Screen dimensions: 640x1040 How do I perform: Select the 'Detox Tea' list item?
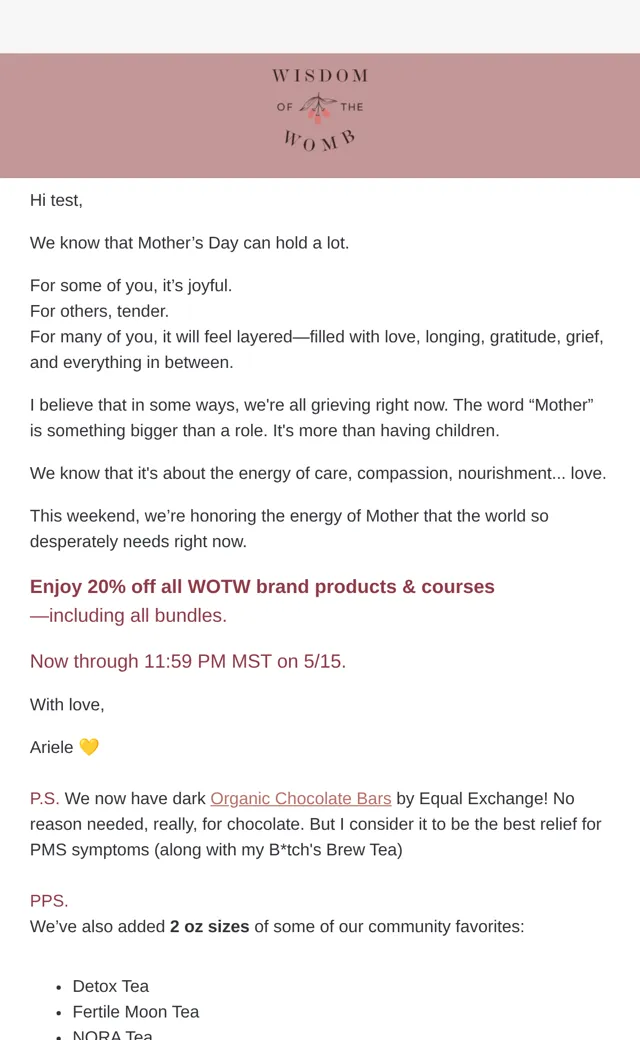(x=111, y=986)
